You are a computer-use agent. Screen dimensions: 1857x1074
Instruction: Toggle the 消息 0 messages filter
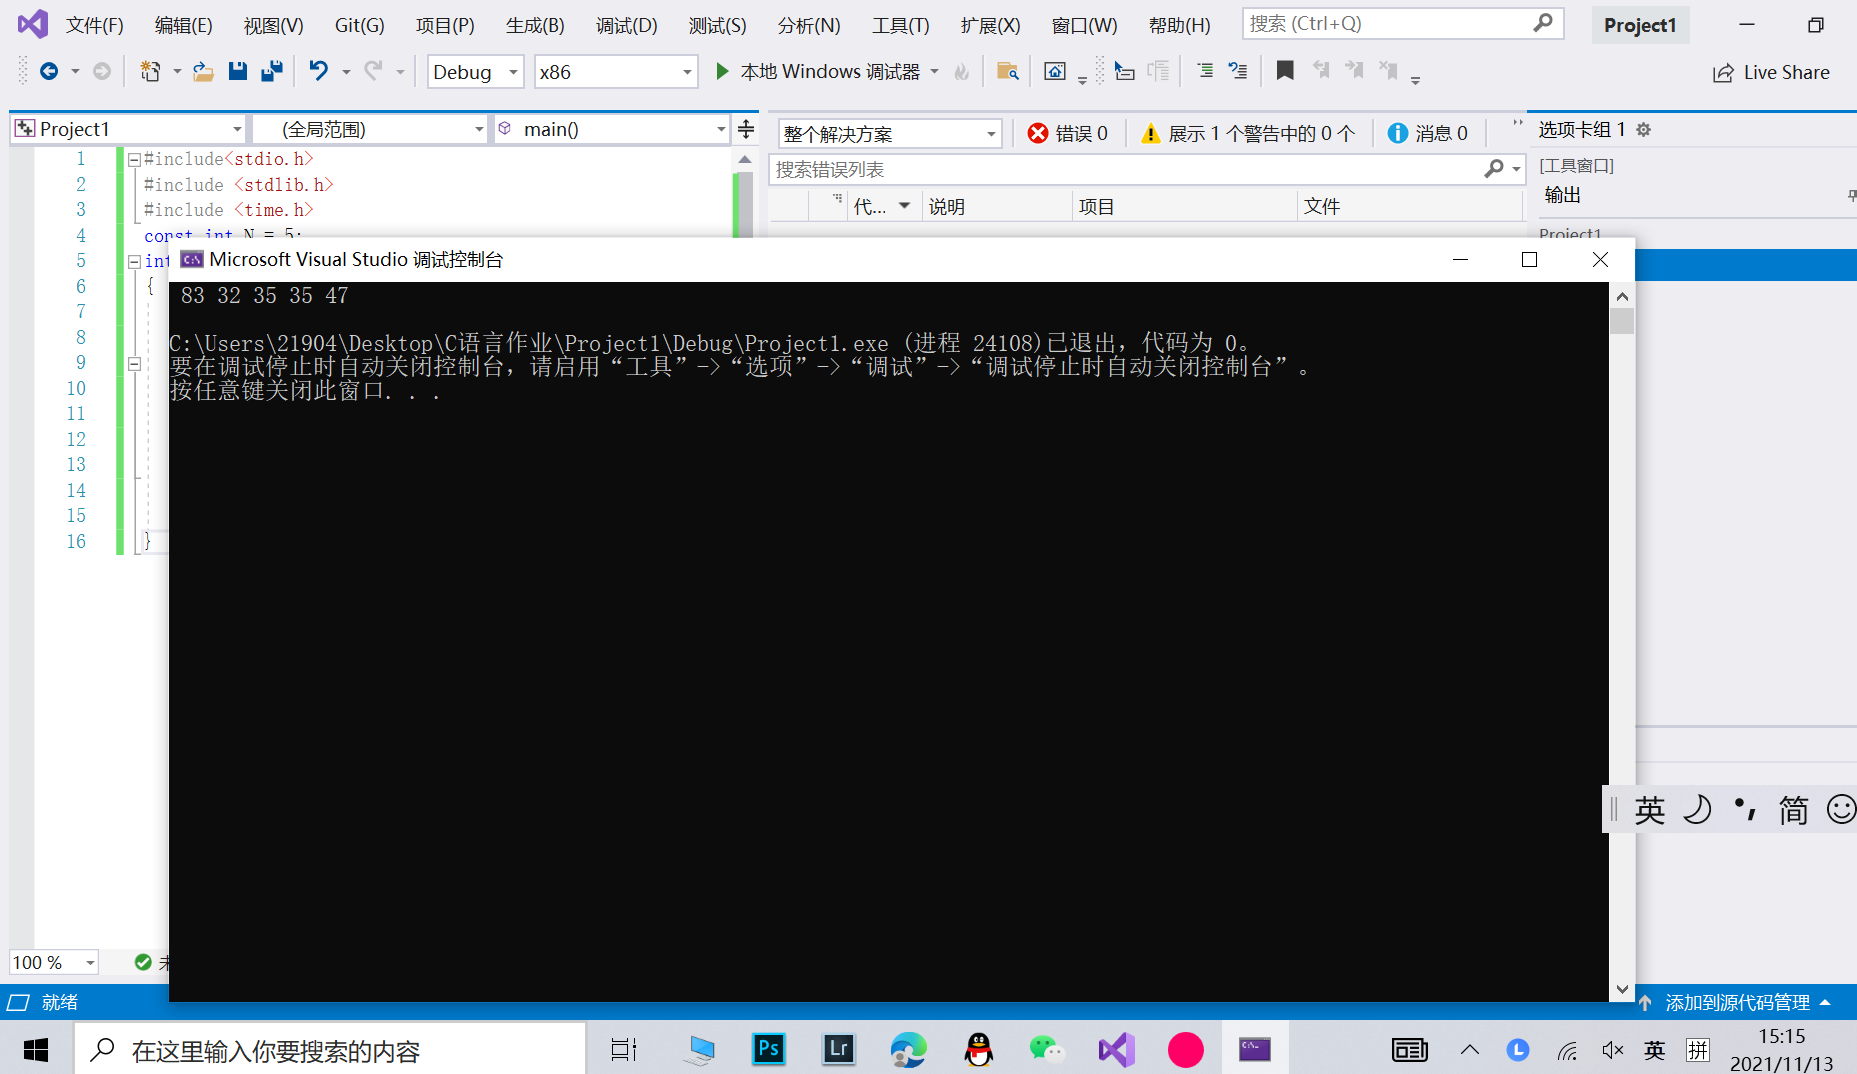(1427, 133)
